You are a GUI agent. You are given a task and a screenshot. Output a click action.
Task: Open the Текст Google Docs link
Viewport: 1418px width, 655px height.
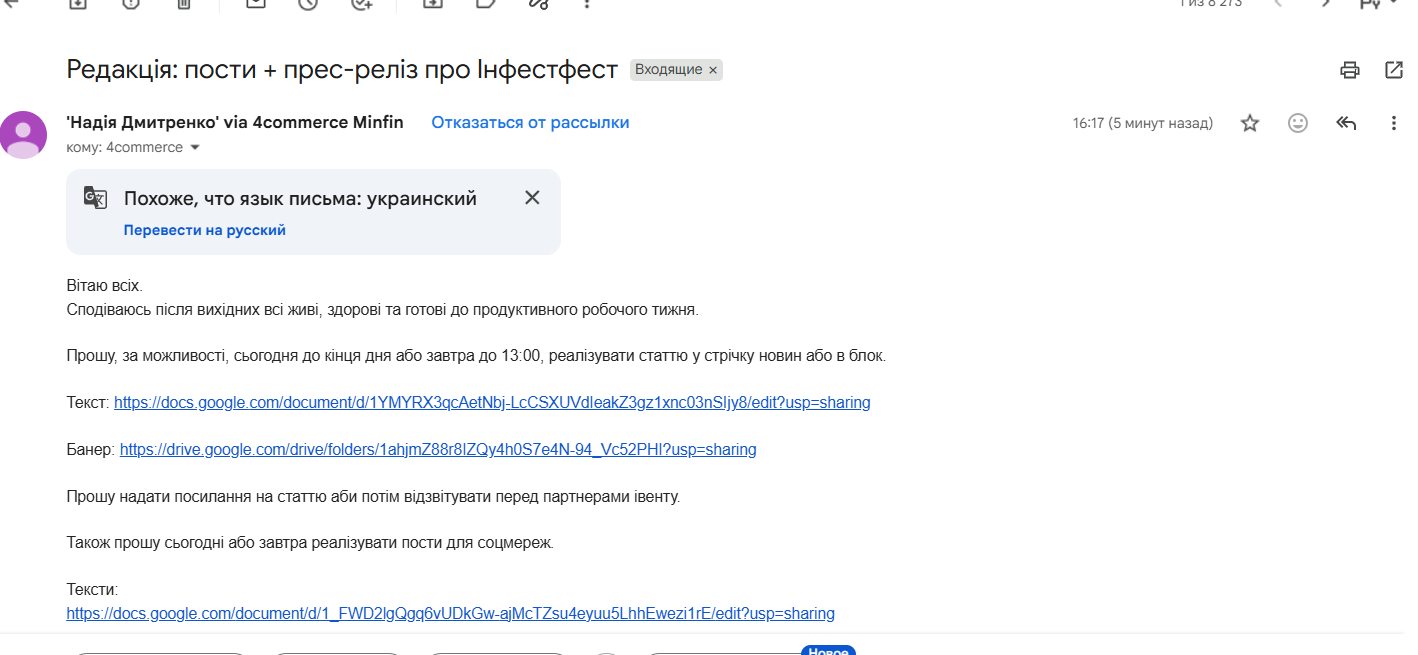pos(492,403)
